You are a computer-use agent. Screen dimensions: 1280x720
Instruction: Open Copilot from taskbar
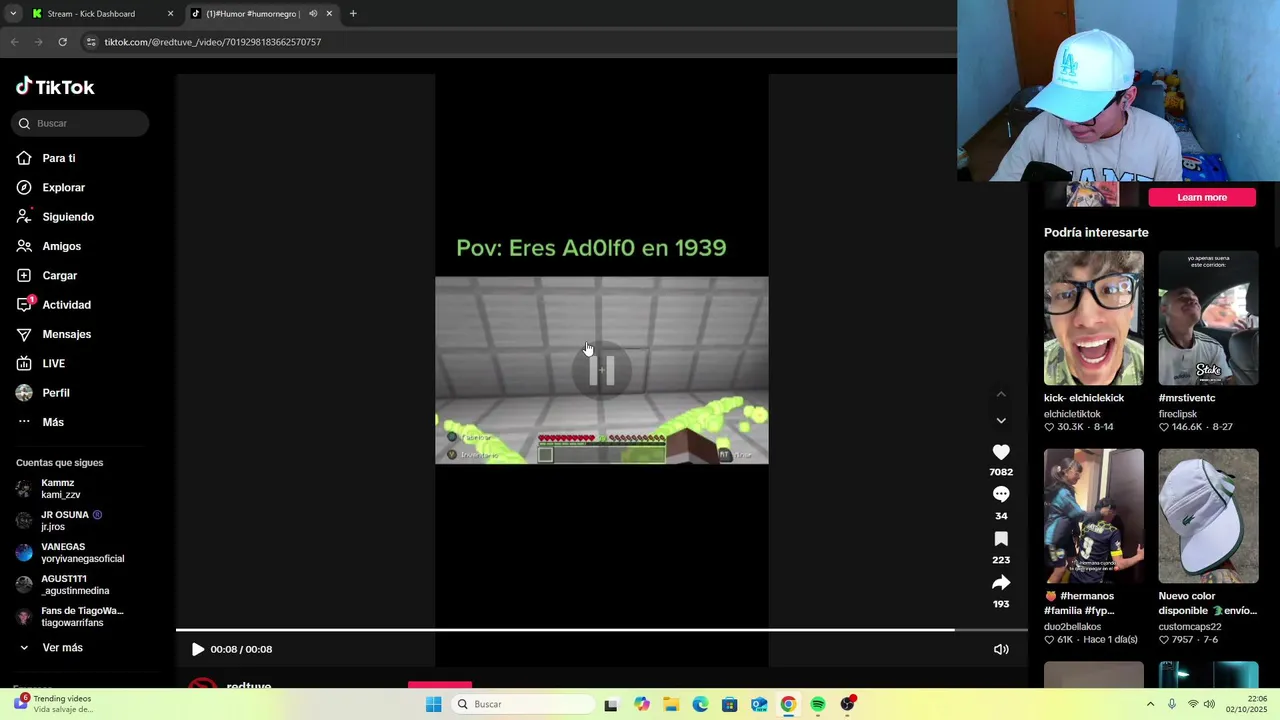click(x=642, y=704)
